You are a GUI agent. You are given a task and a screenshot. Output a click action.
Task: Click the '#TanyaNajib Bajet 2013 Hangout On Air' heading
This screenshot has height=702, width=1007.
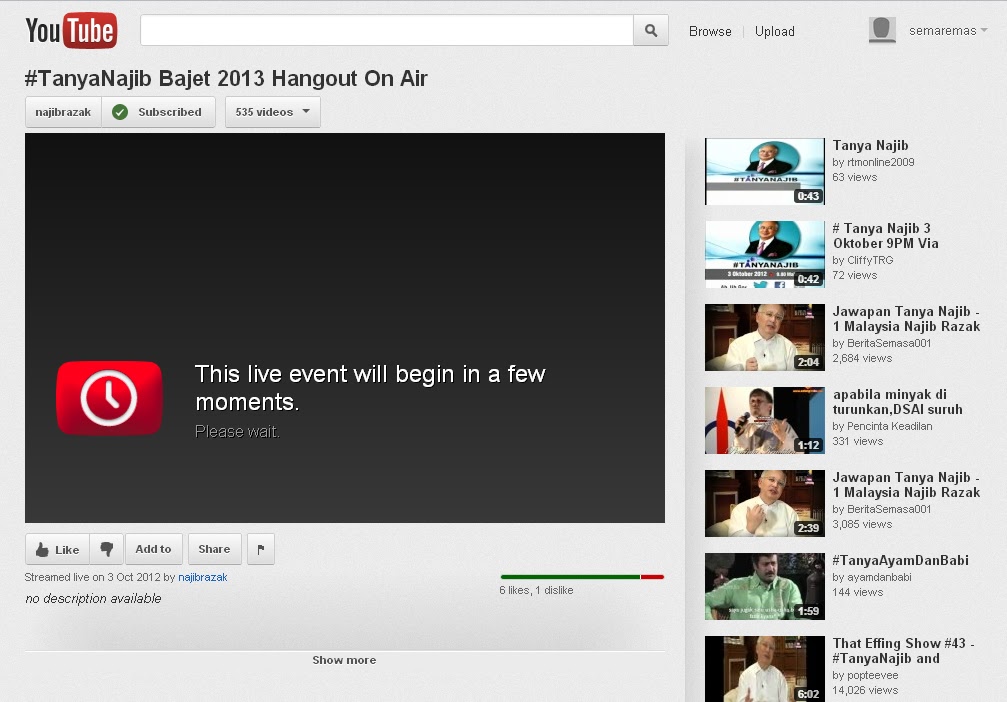[226, 78]
